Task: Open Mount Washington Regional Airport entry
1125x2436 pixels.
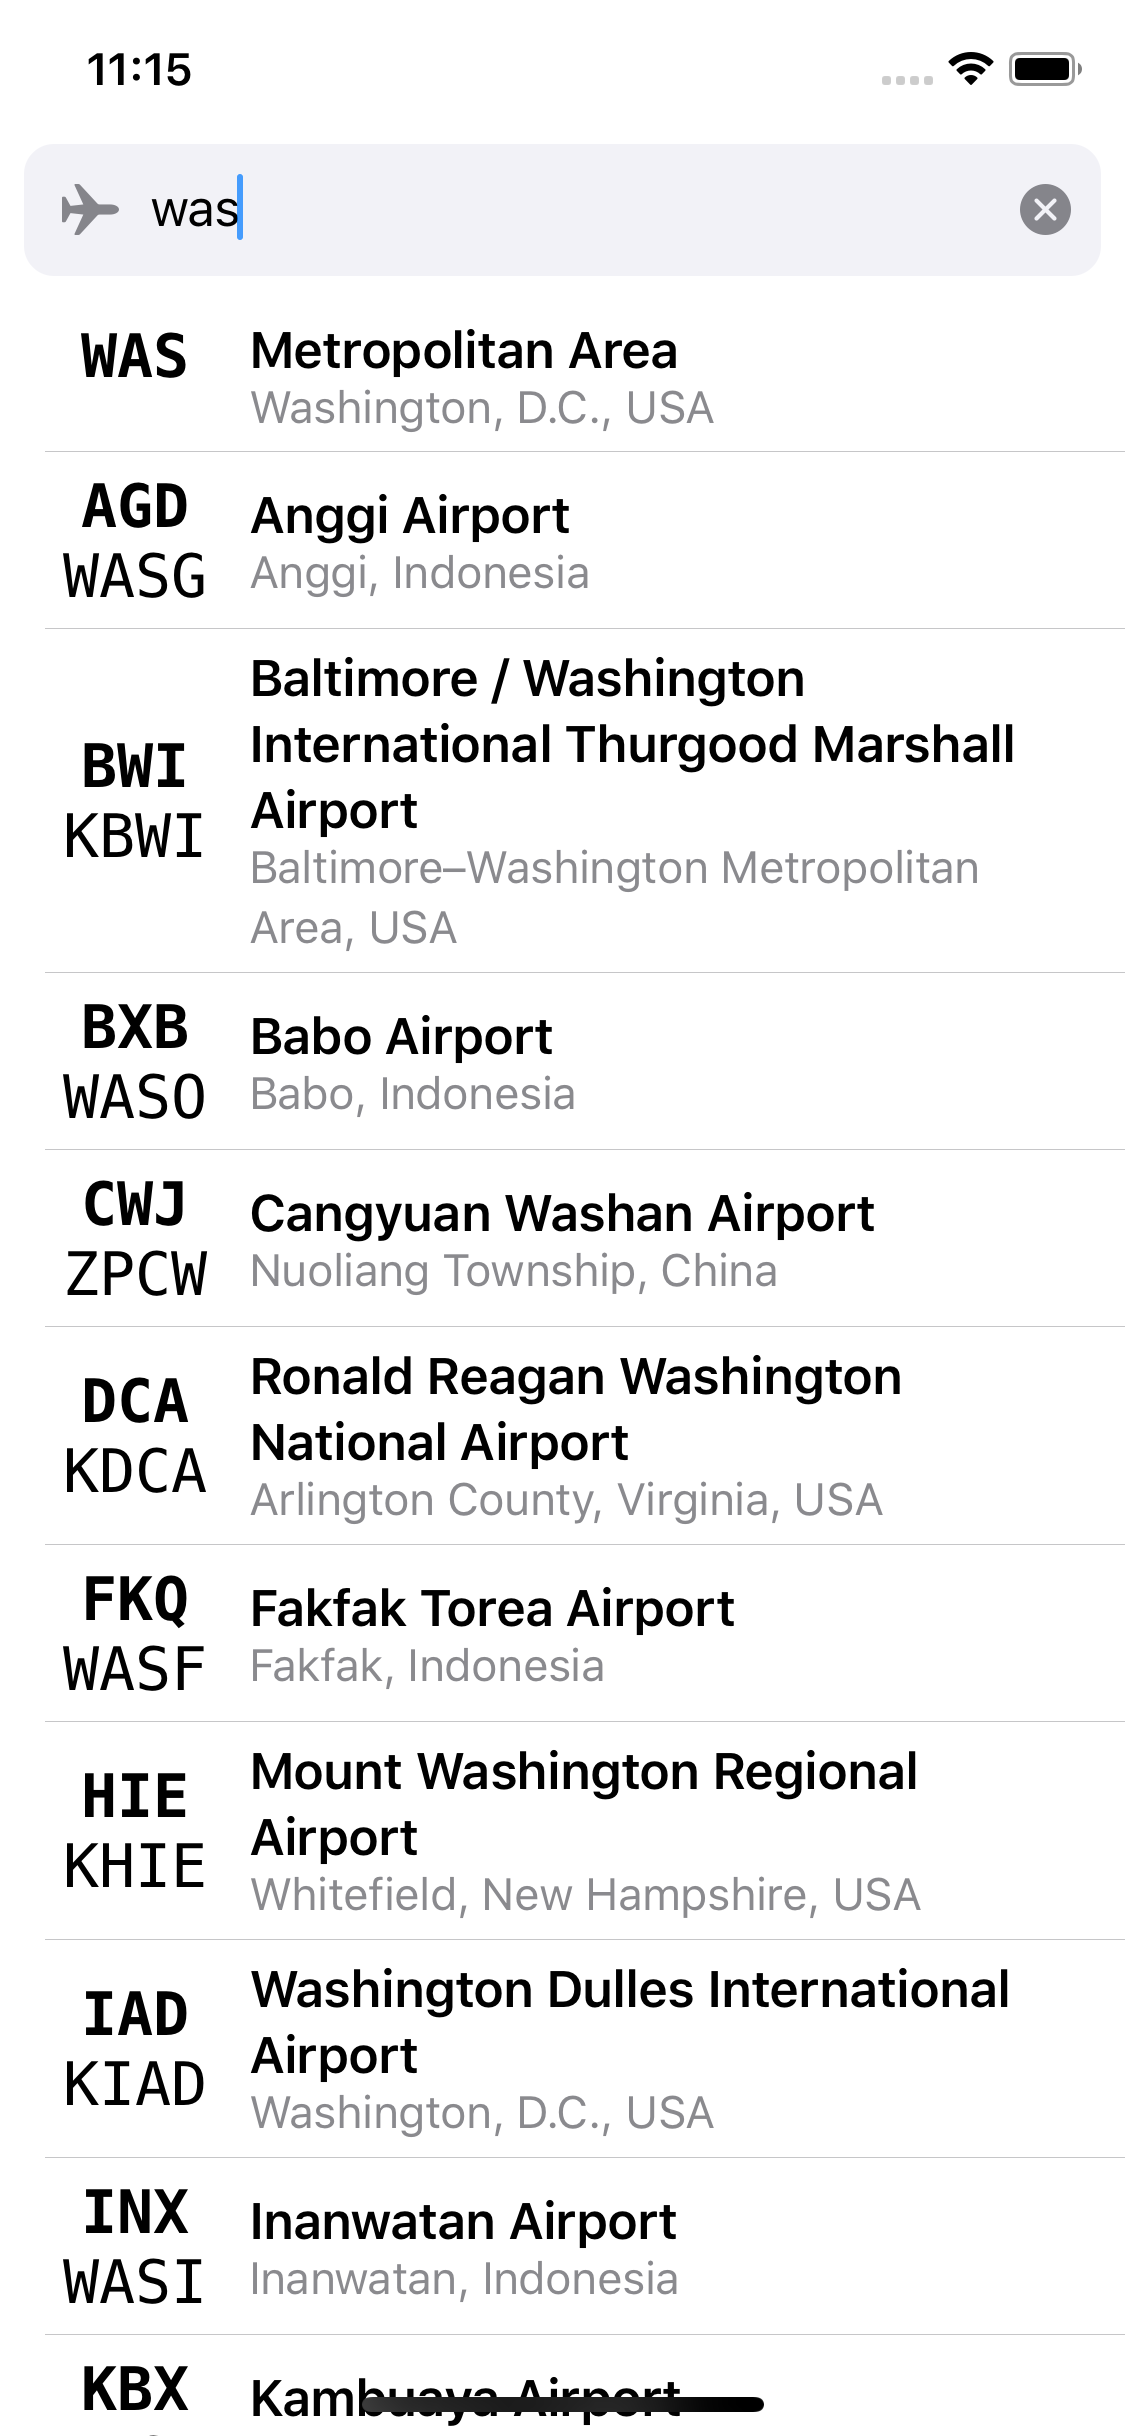Action: coord(584,1831)
